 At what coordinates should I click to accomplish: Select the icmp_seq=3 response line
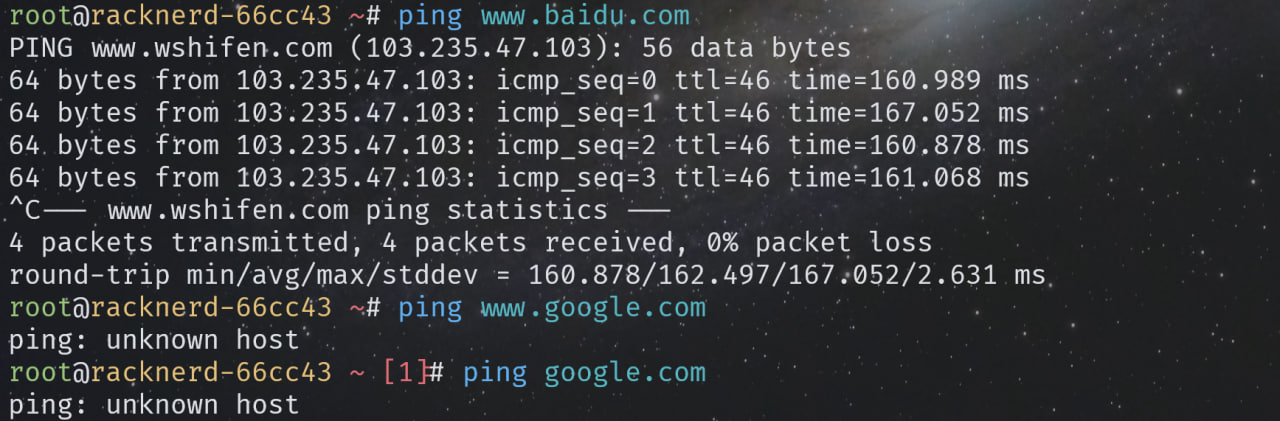pos(519,178)
